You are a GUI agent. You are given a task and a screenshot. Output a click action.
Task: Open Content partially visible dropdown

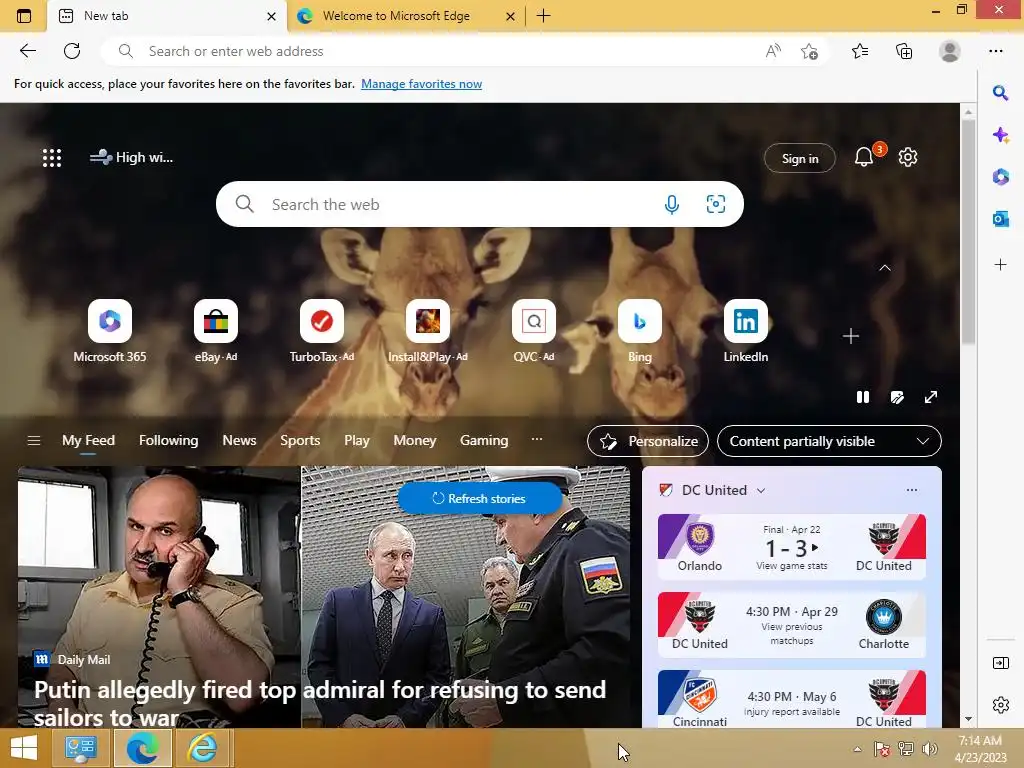[x=829, y=441]
